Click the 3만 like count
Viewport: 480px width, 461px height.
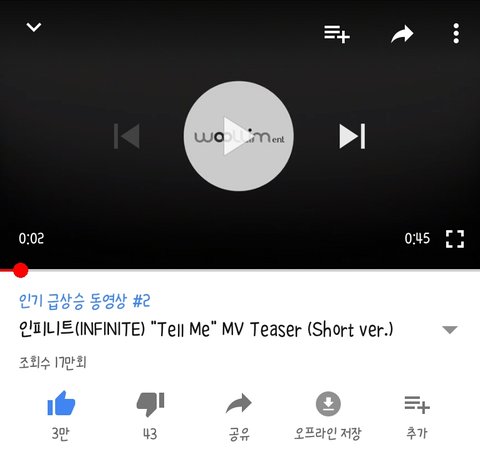click(x=60, y=433)
